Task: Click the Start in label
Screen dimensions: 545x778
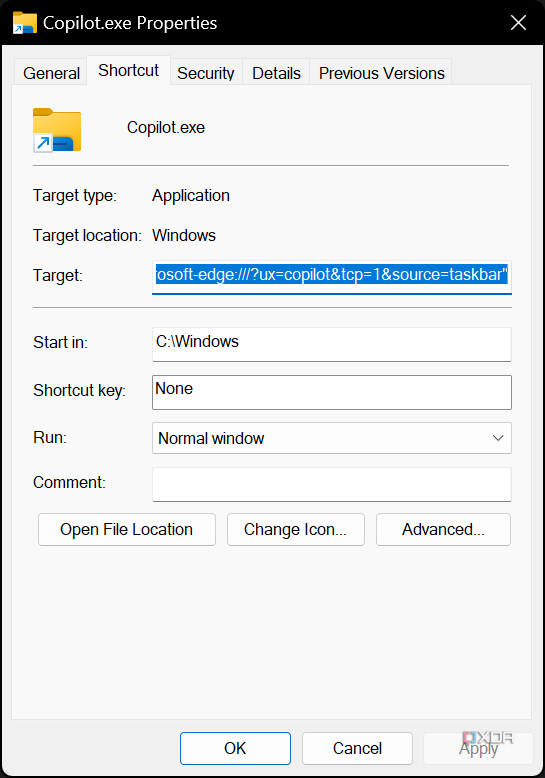Action: [x=61, y=342]
